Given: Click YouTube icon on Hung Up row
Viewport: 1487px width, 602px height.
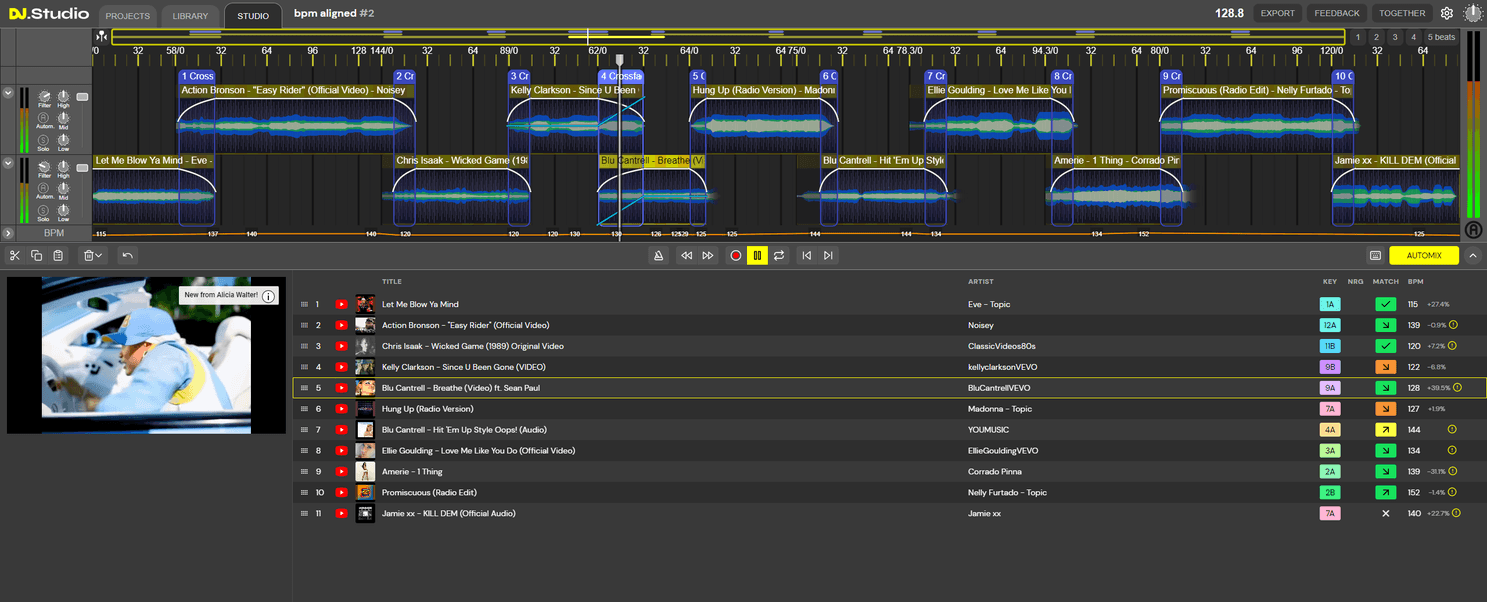Looking at the screenshot, I should click(341, 409).
